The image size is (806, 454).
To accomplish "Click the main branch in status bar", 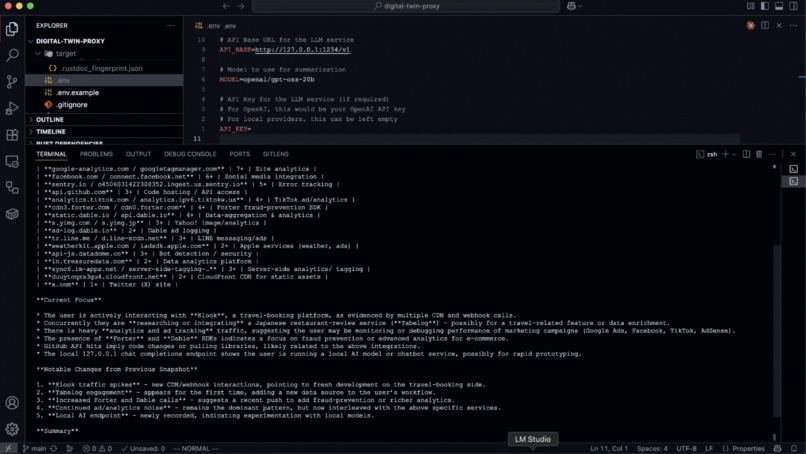I will click(34, 448).
